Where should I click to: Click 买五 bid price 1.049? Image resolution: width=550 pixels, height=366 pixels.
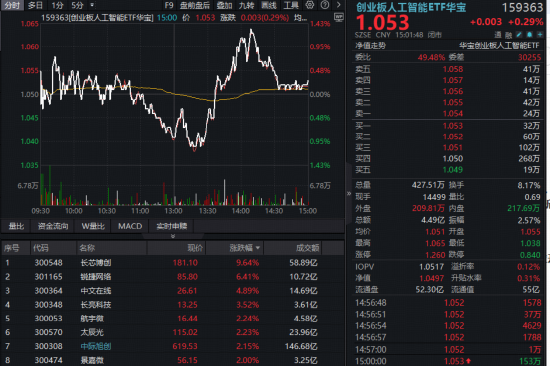[x=453, y=169]
